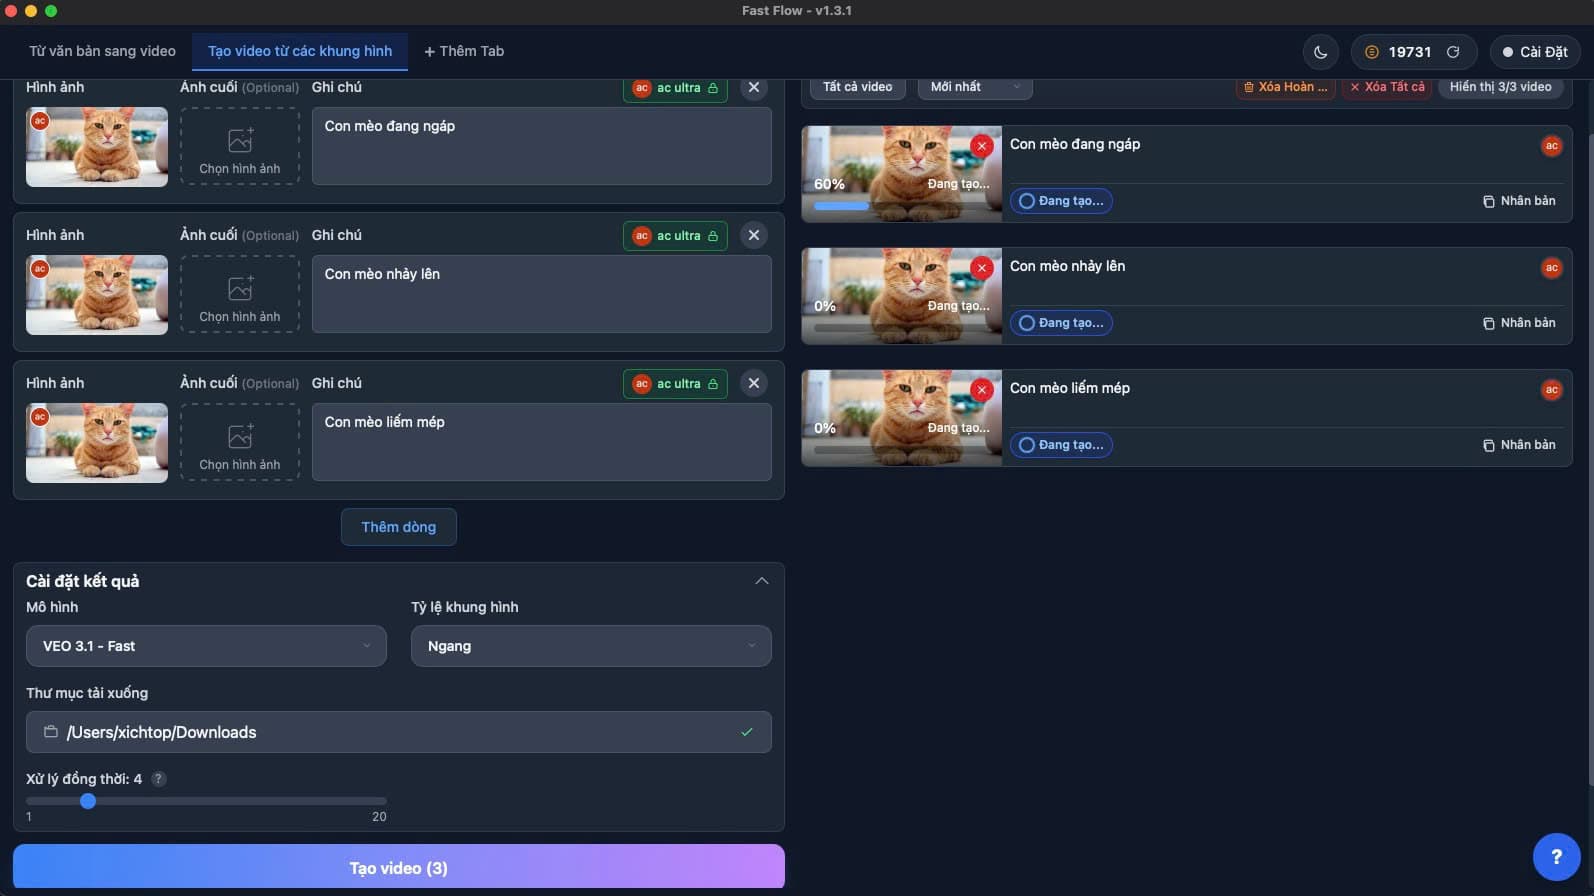
Task: Open Con mèo liếm mép video thumbnail
Action: [902, 418]
